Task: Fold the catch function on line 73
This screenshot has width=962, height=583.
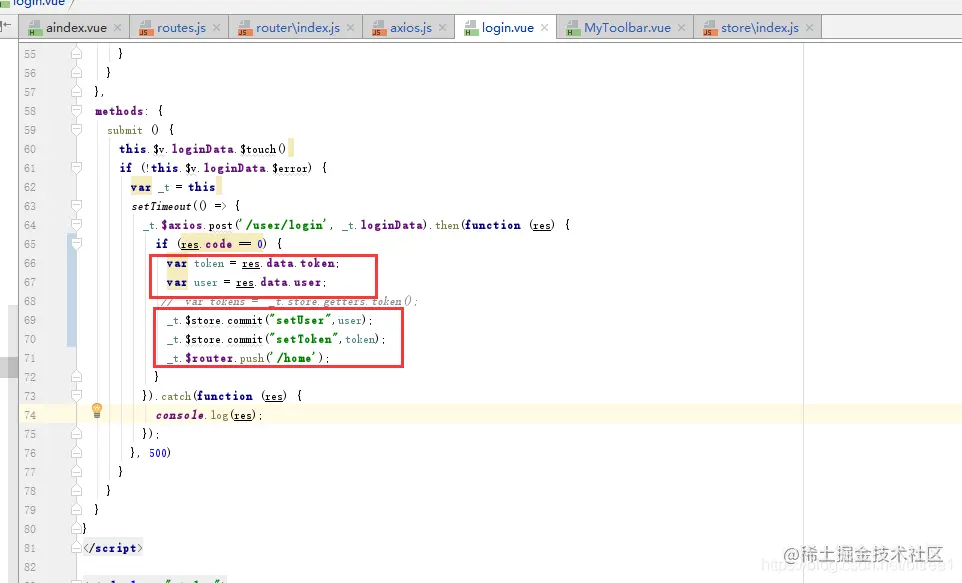Action: [76, 395]
